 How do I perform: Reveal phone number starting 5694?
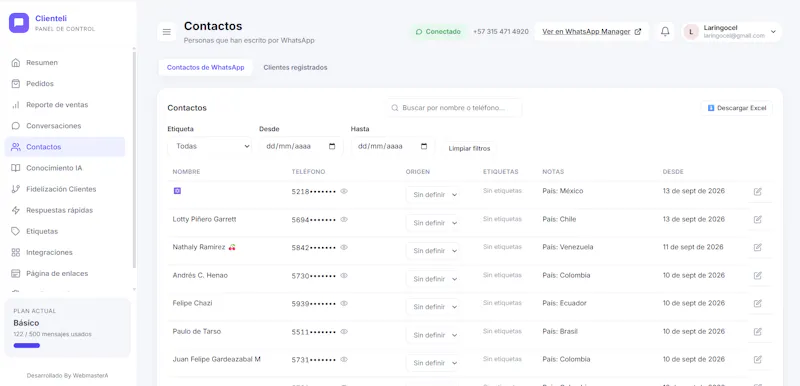(x=344, y=219)
